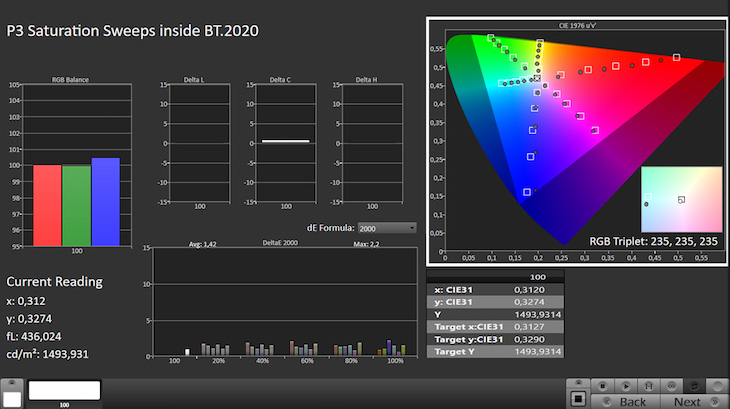Expand the pattern panel up-arrow at bottom left

click(x=12, y=383)
